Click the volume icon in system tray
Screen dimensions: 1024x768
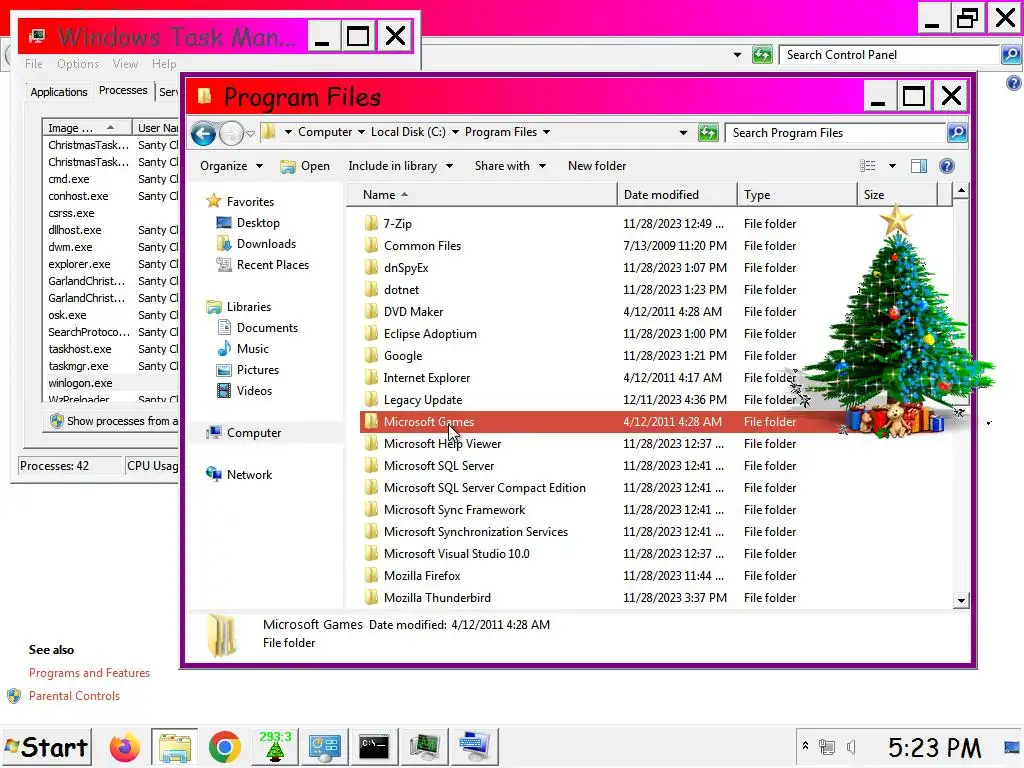852,746
